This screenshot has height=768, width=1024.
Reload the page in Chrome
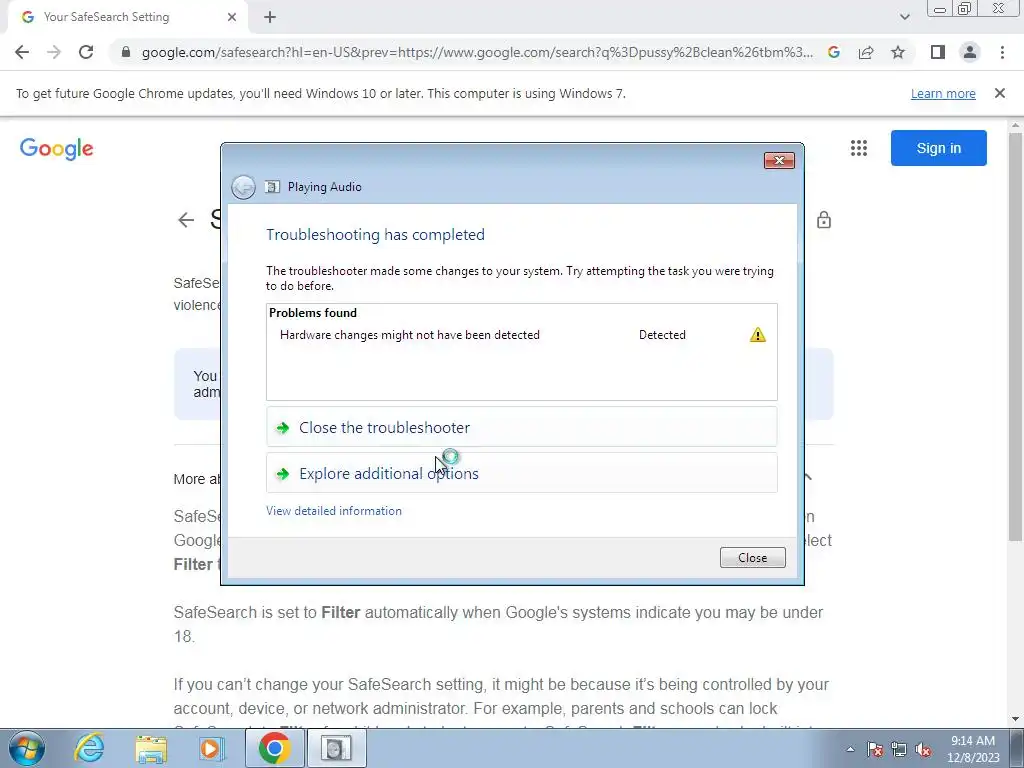coord(86,52)
